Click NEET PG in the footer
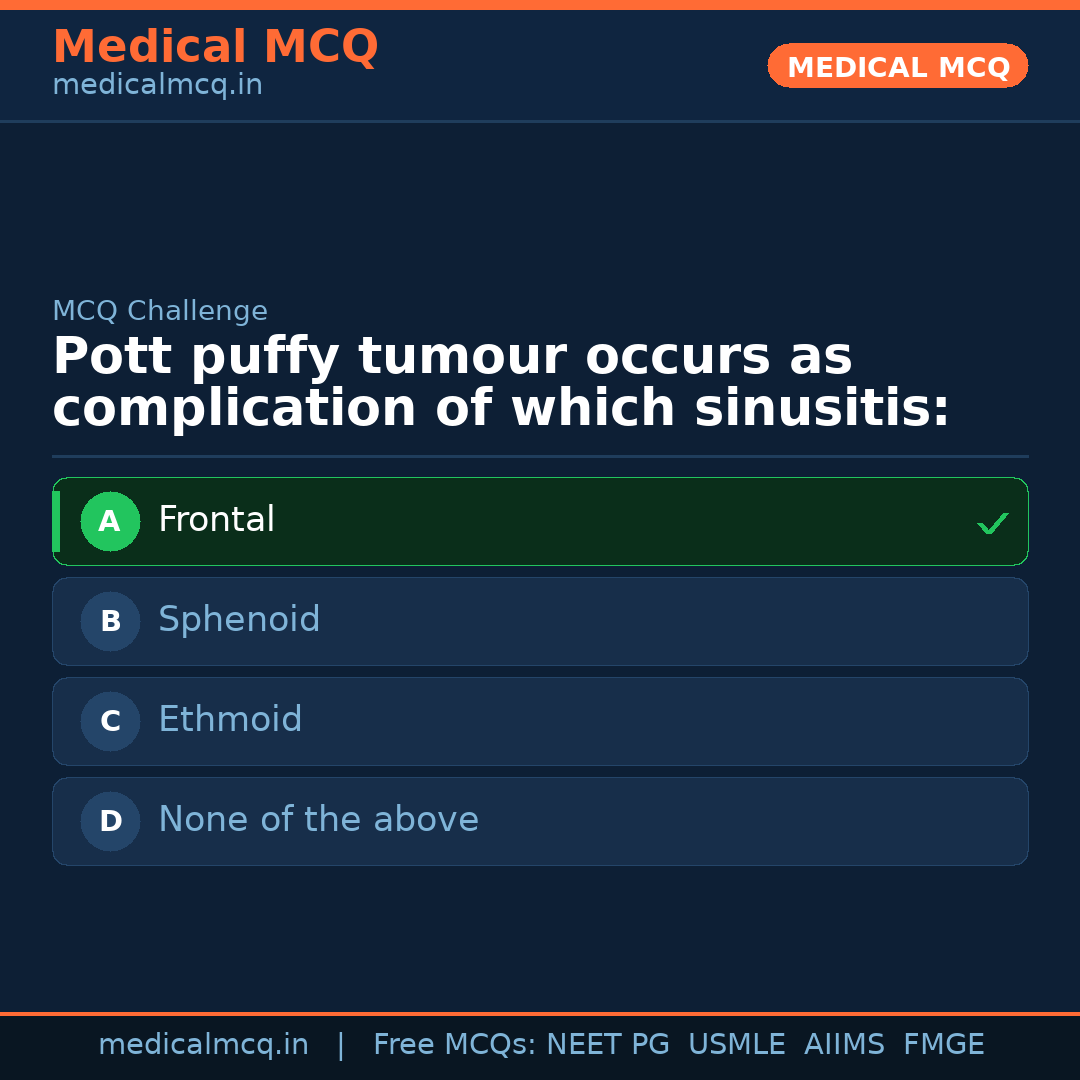 tap(607, 1044)
